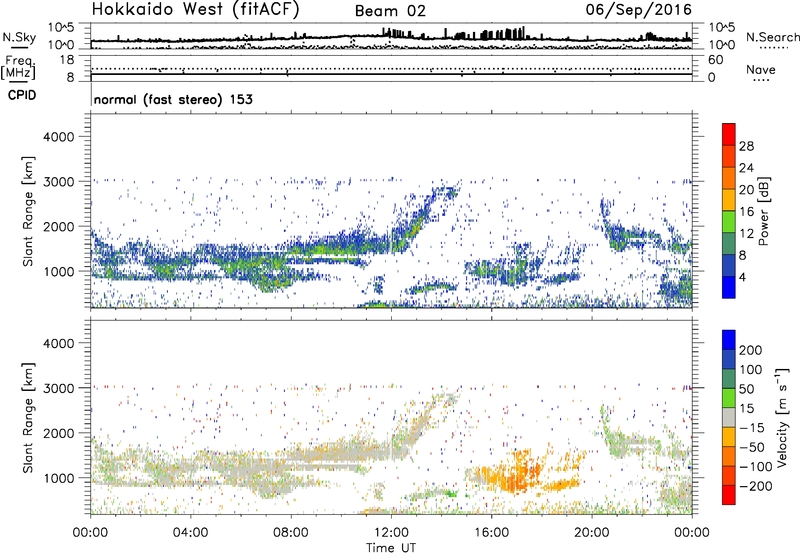Click the '2000' tick of velocity panel

point(58,433)
